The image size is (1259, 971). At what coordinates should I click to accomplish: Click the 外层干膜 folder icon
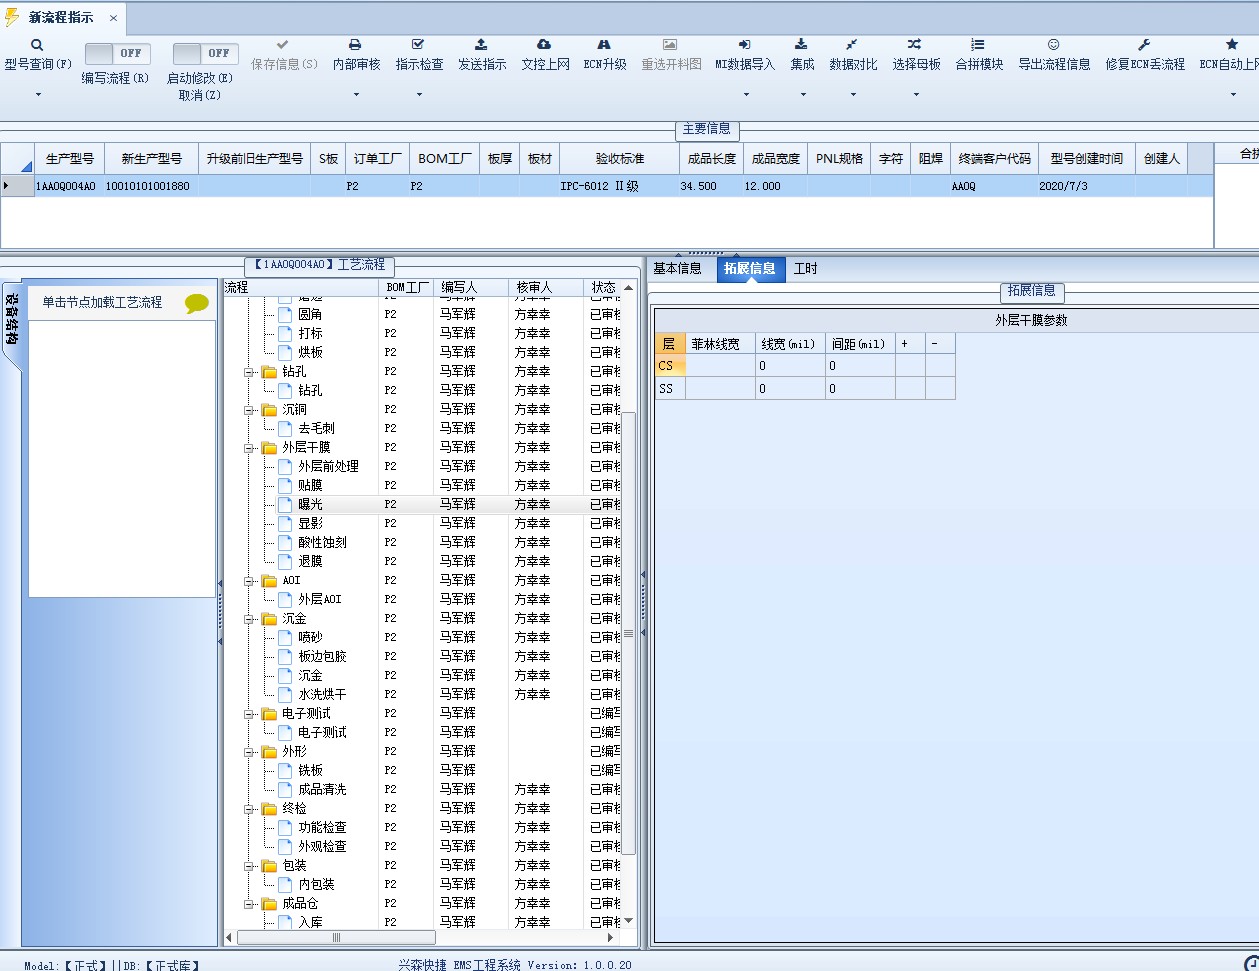(x=269, y=448)
